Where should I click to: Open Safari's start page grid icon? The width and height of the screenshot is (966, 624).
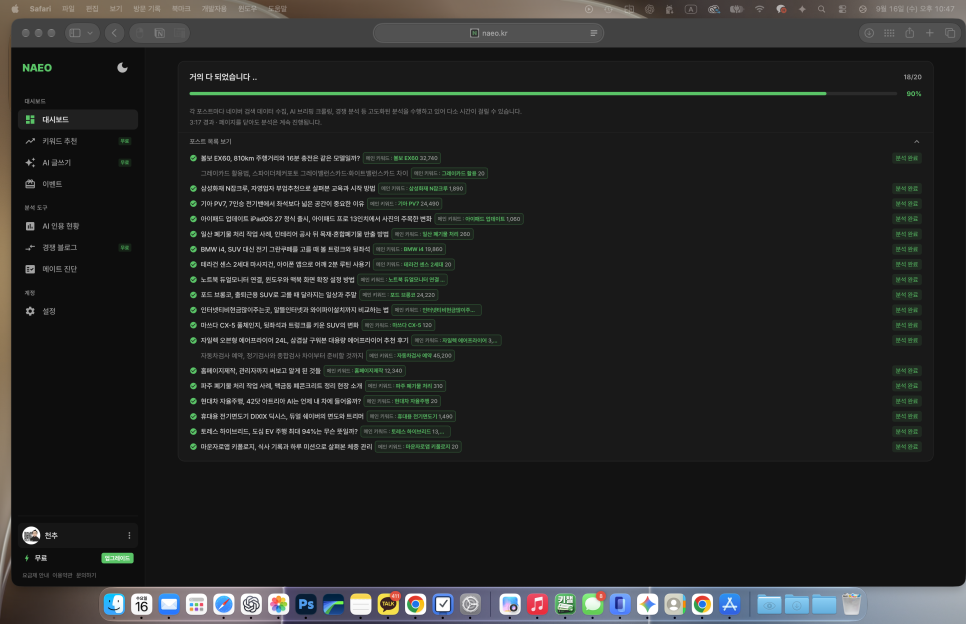pos(889,33)
